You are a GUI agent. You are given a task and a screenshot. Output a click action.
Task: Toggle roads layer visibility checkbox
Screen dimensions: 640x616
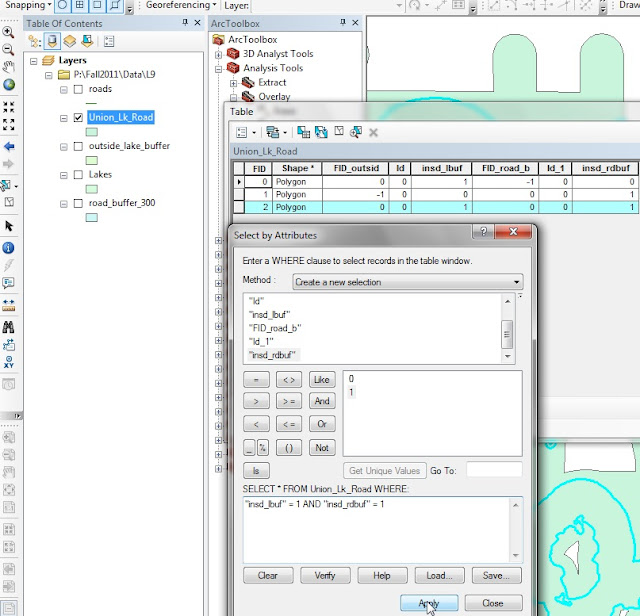tap(78, 89)
